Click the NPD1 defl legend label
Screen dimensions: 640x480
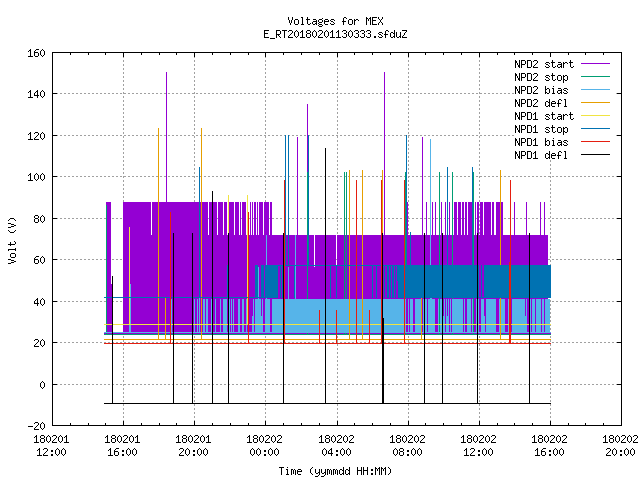541,155
